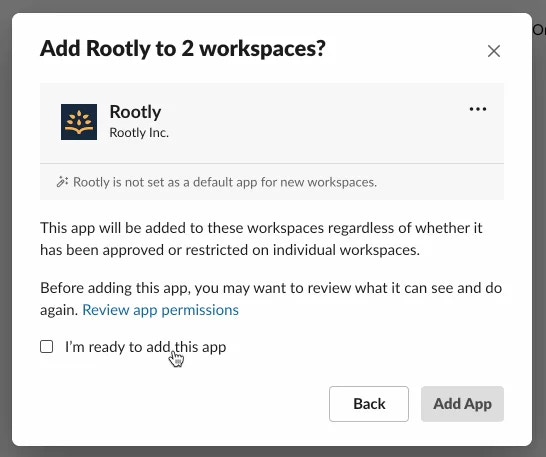
Task: Open the three-dot more options menu
Action: pyautogui.click(x=478, y=109)
